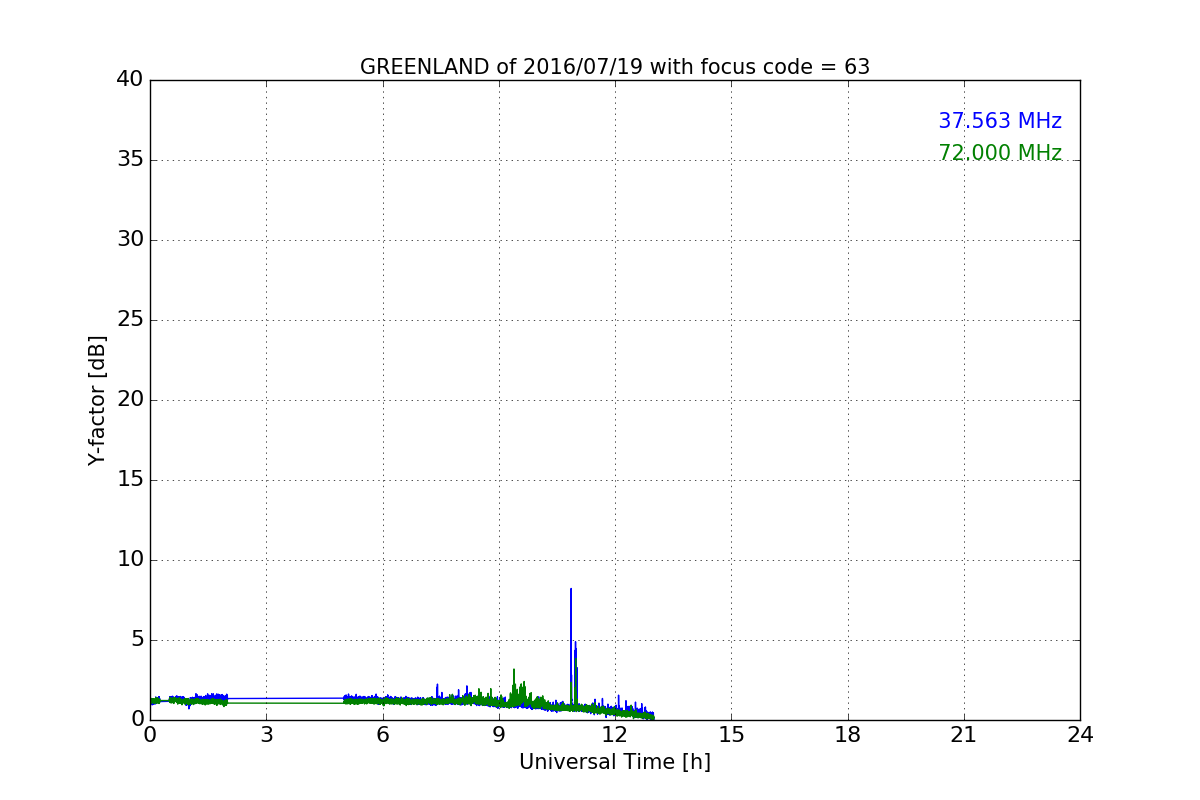1200x800 pixels.
Task: Click y-axis tick label 15
Action: (130, 480)
